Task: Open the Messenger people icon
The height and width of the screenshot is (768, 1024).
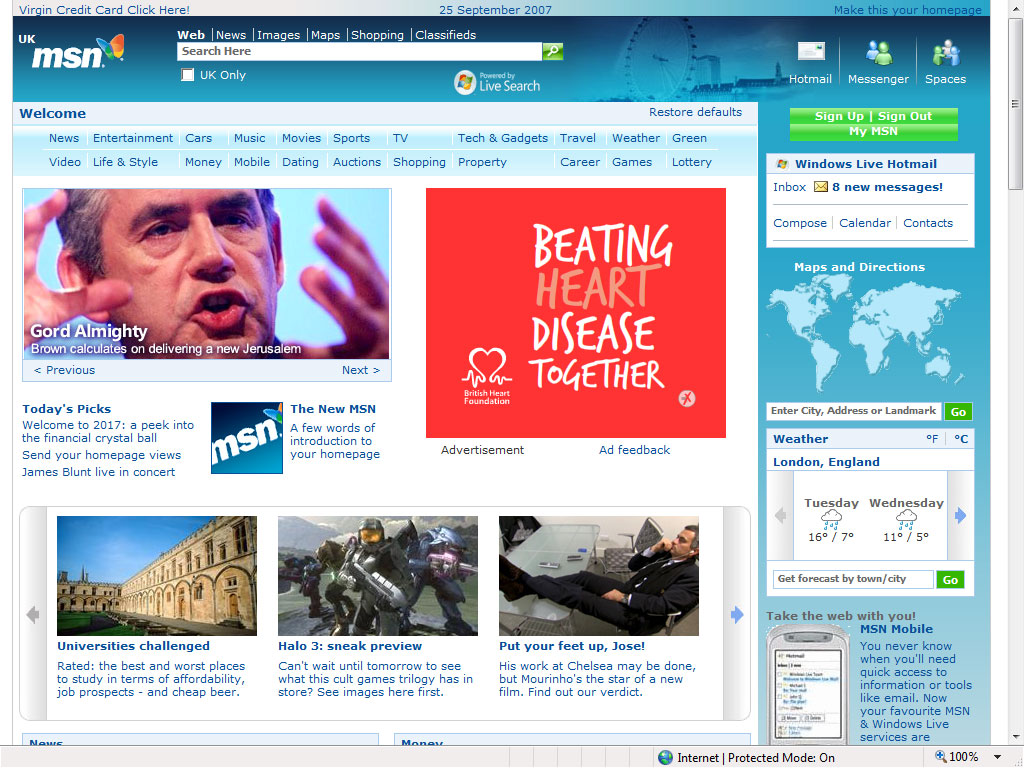Action: tap(878, 52)
